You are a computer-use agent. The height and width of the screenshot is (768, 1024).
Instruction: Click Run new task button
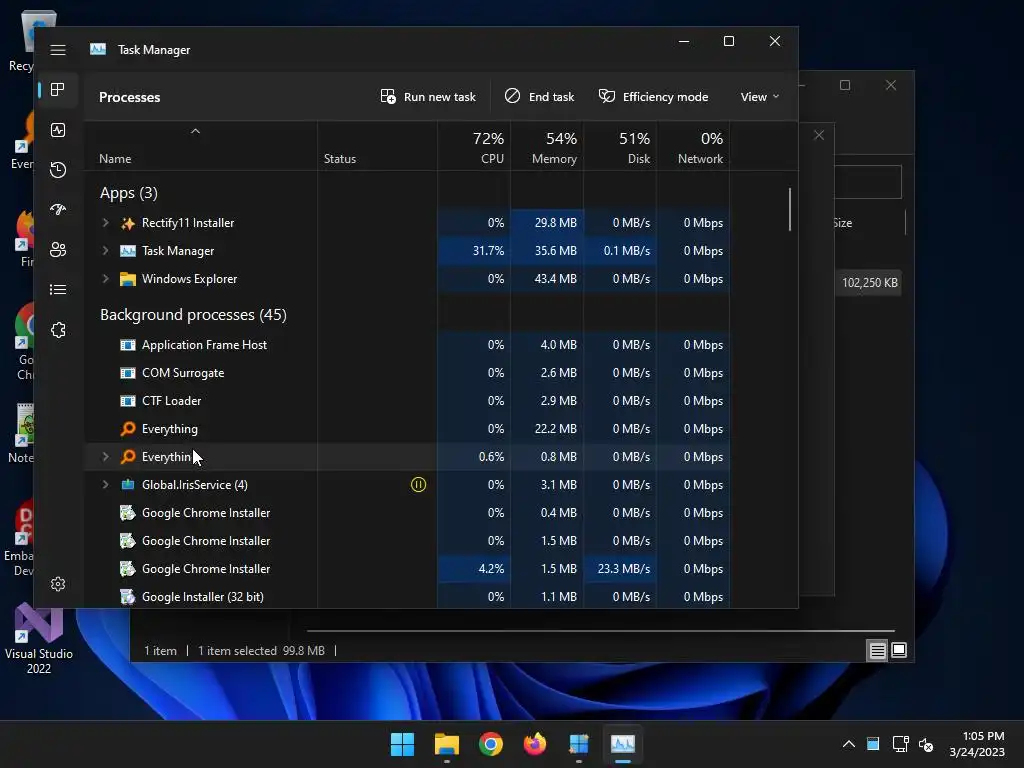428,97
